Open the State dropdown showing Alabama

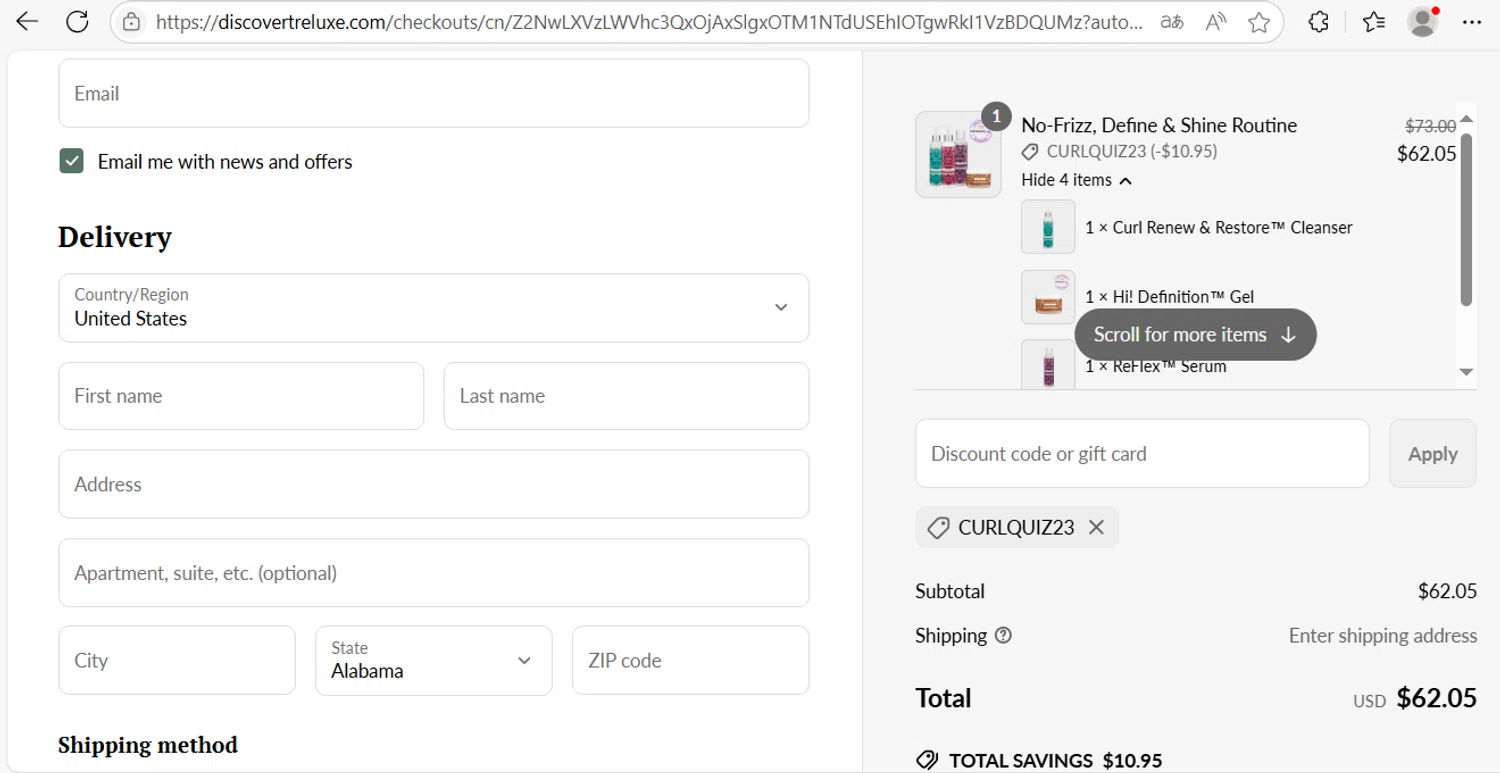433,660
